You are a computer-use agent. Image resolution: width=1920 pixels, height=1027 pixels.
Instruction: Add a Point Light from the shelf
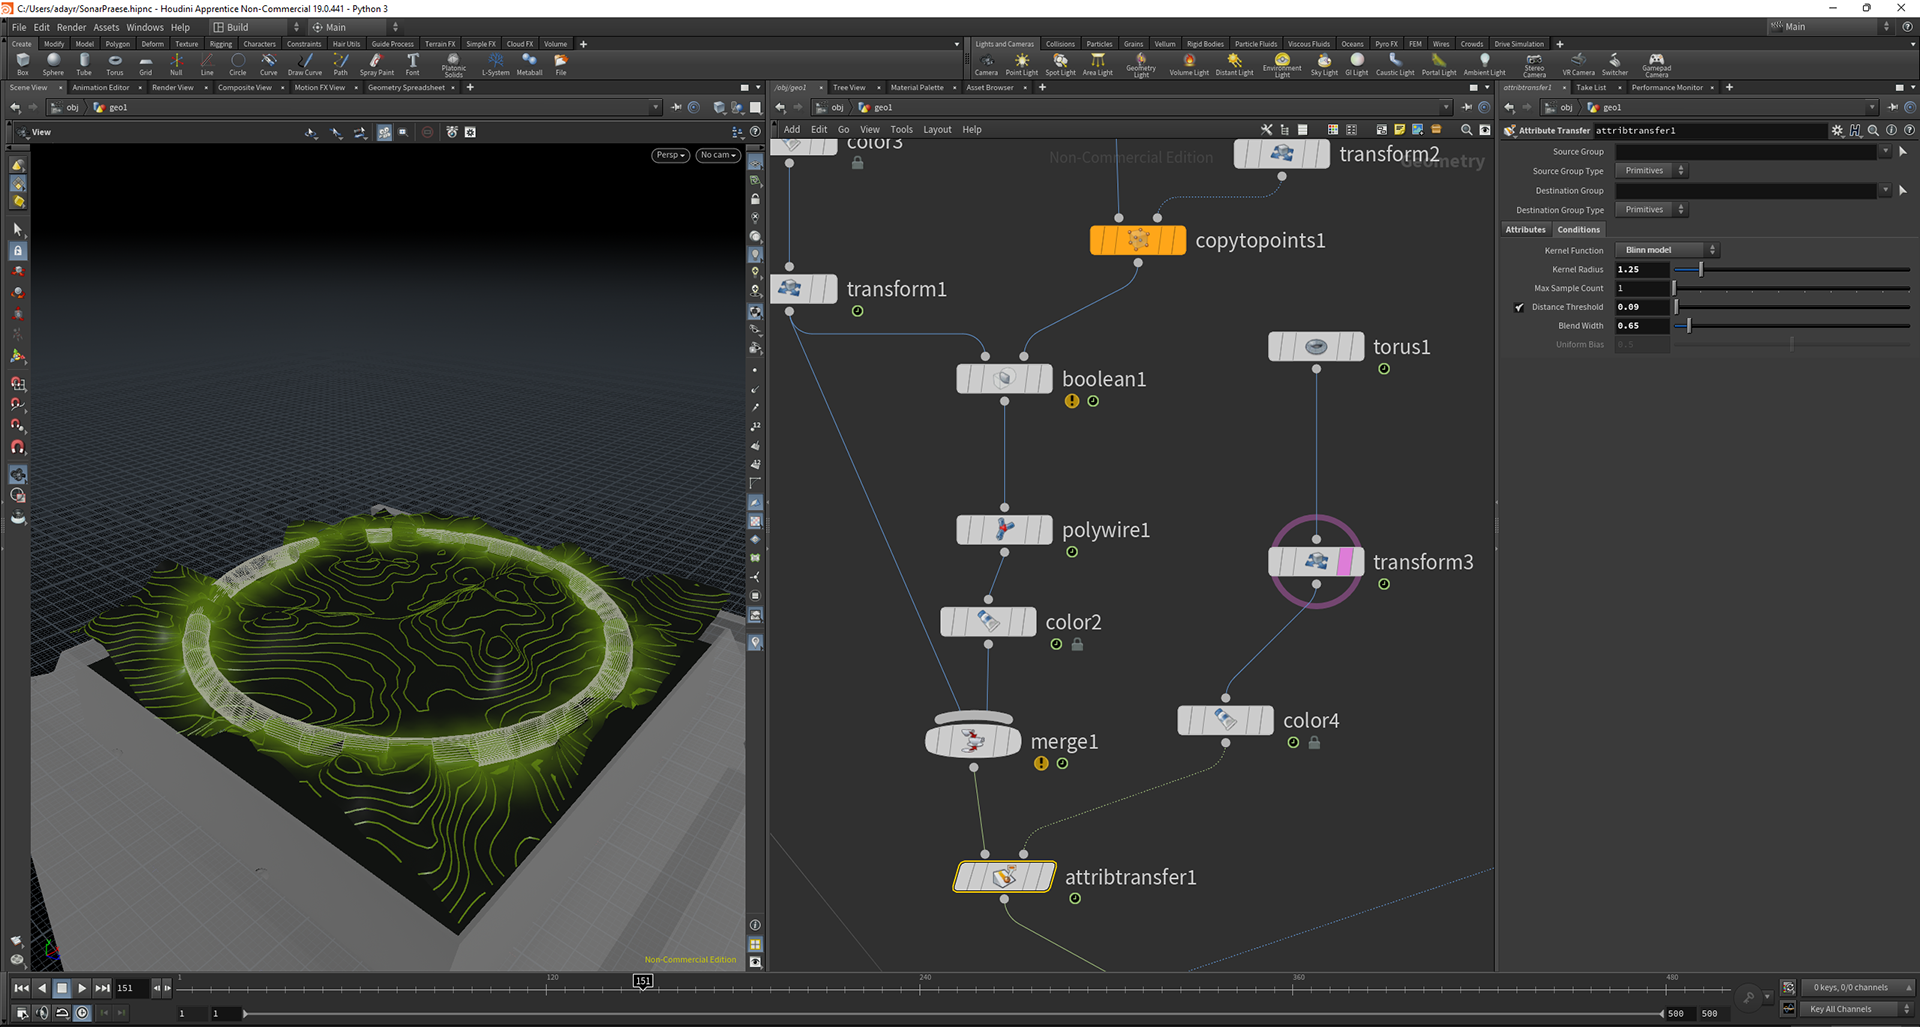tap(1022, 64)
